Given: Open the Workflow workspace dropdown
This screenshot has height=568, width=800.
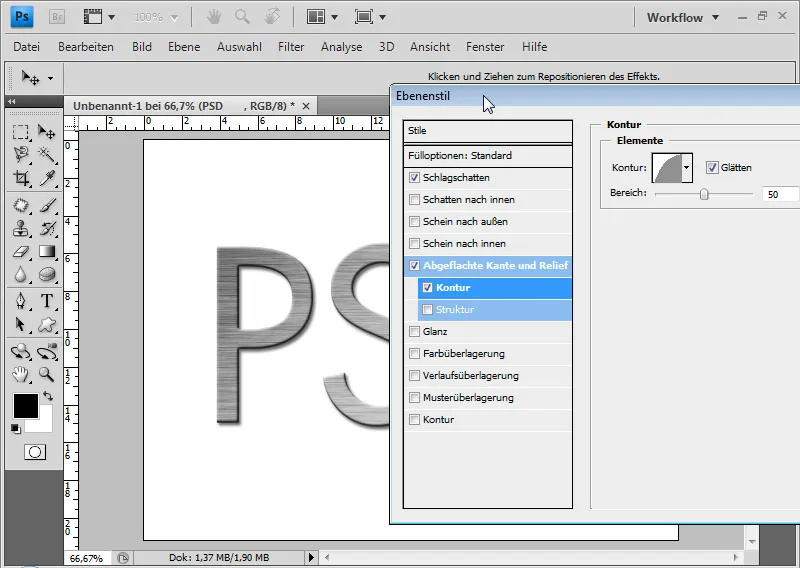Looking at the screenshot, I should tap(683, 17).
